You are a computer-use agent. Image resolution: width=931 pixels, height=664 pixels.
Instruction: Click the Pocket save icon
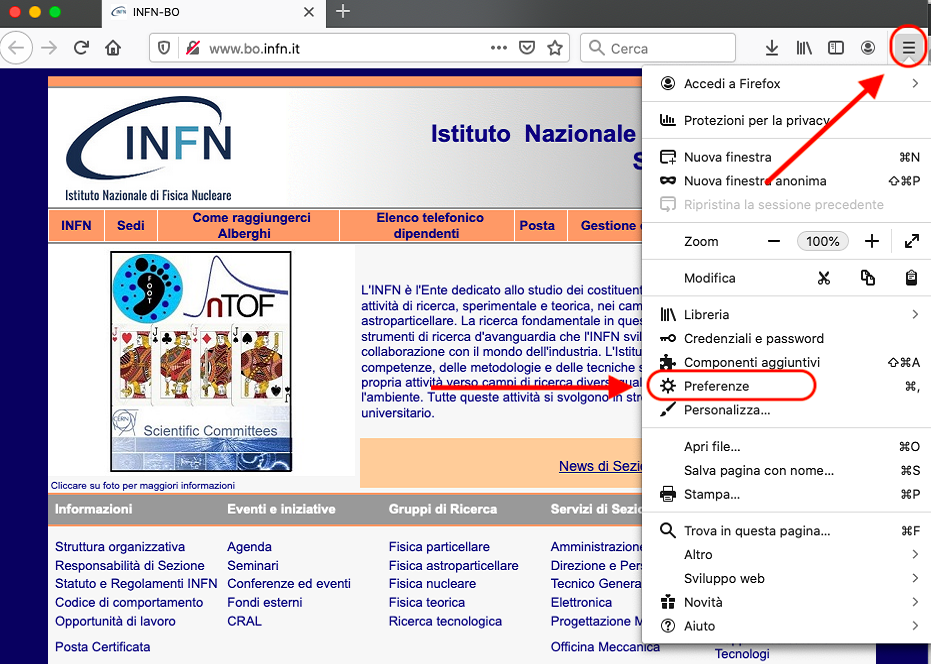527,48
